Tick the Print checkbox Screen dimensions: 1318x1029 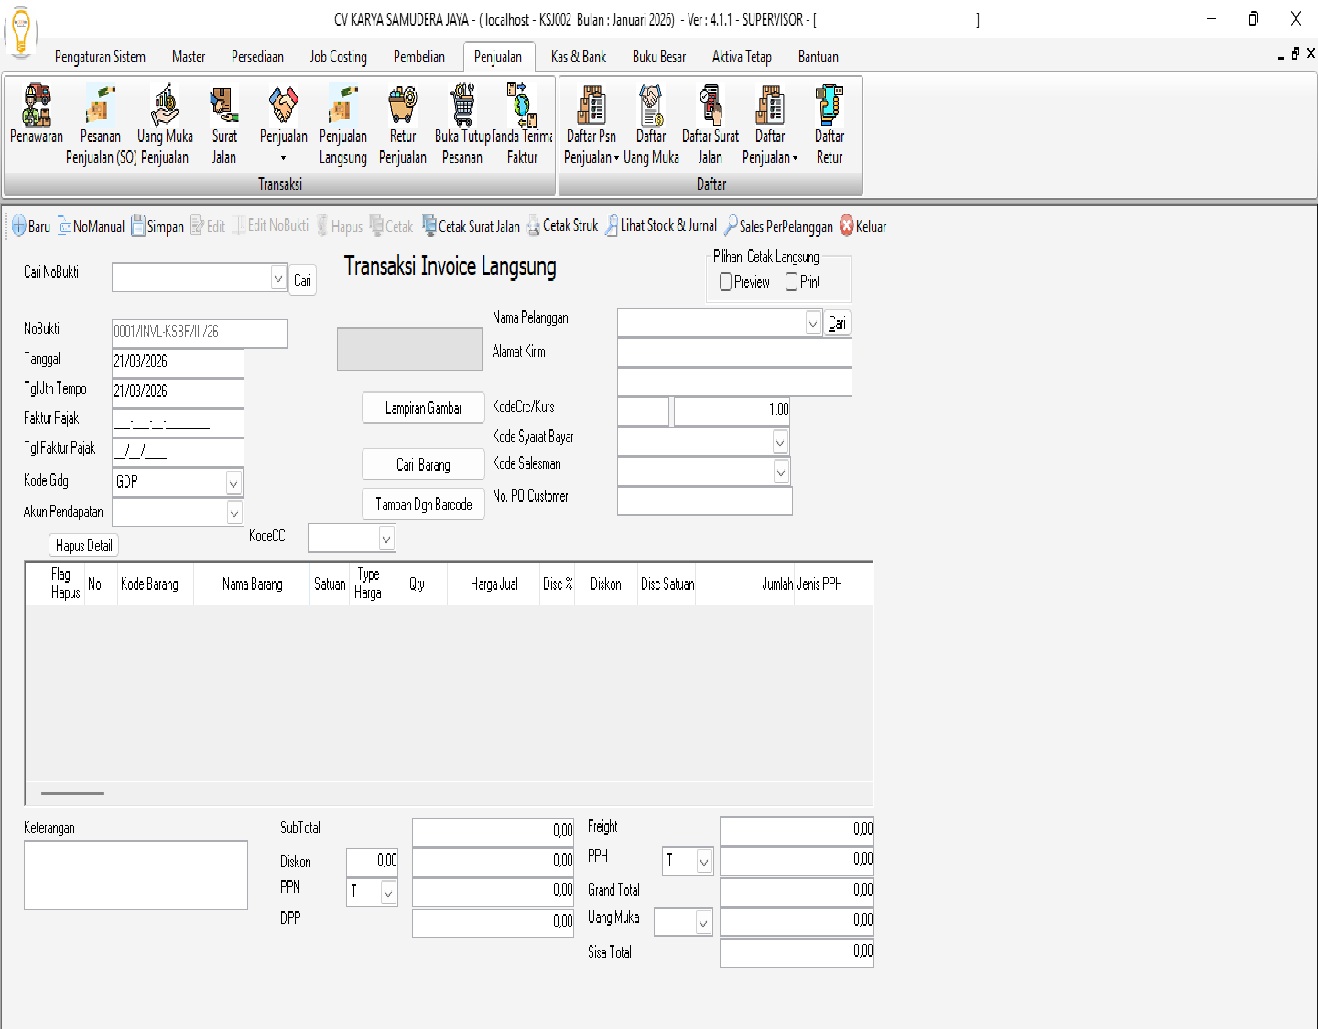(x=792, y=282)
